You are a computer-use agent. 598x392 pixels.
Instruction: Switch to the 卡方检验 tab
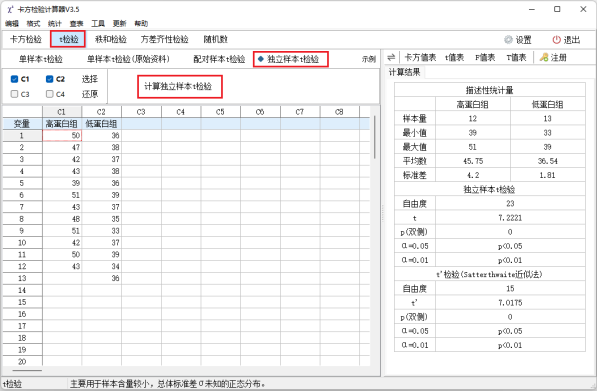point(26,39)
